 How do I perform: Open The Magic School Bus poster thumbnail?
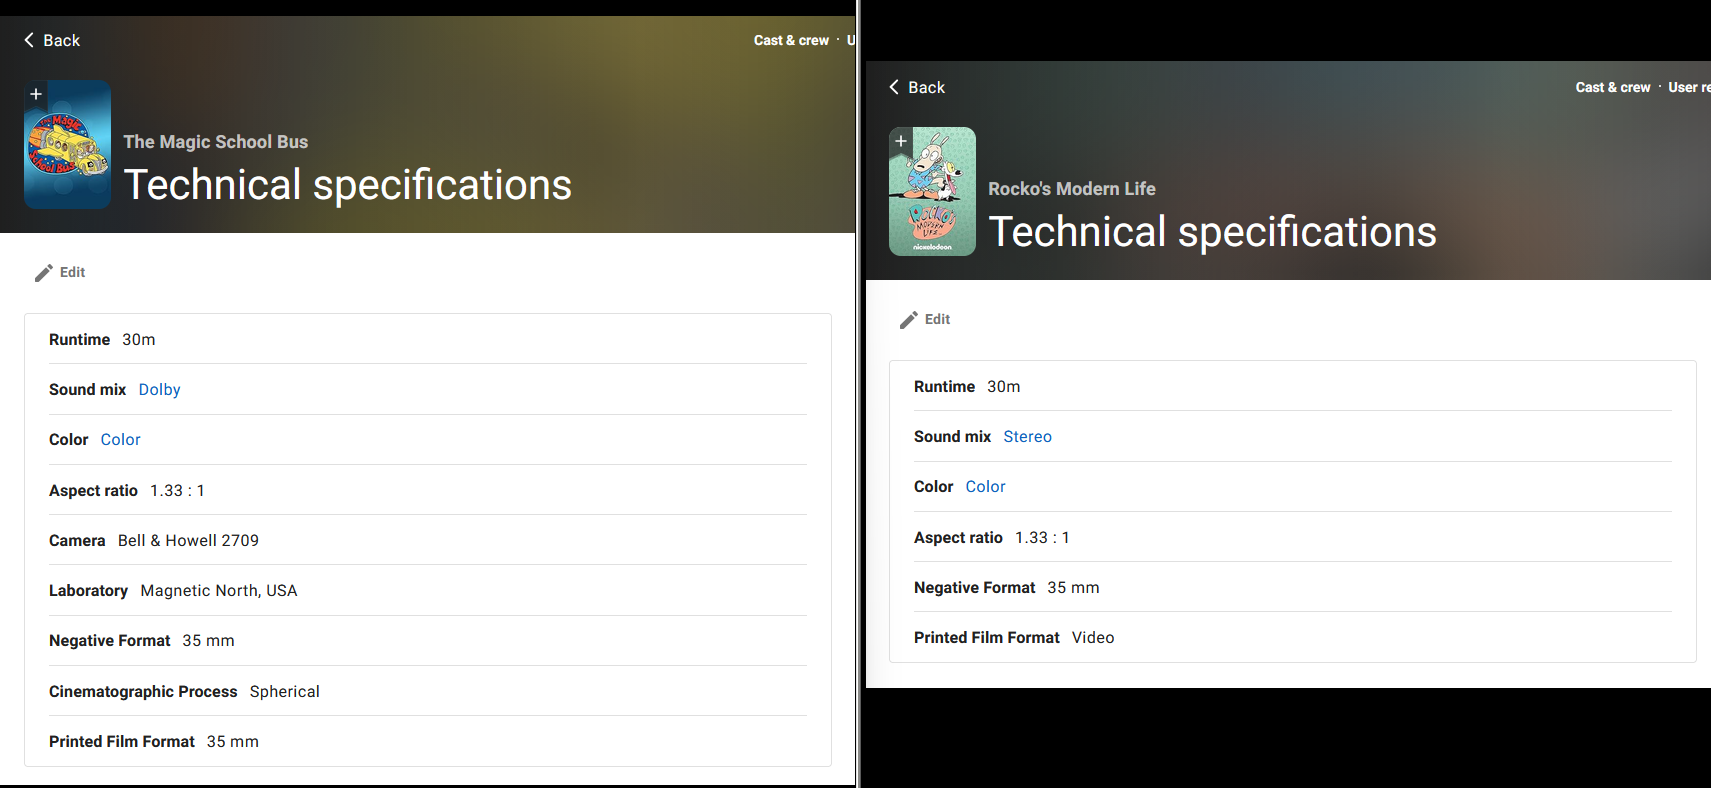(67, 145)
